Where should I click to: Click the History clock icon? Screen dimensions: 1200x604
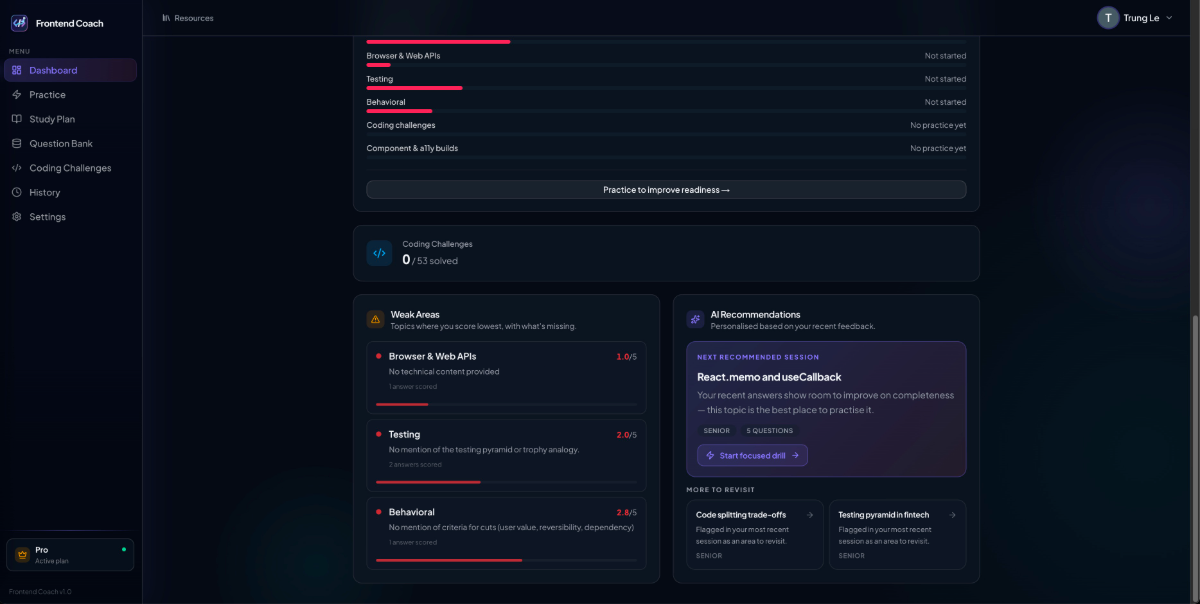(17, 192)
